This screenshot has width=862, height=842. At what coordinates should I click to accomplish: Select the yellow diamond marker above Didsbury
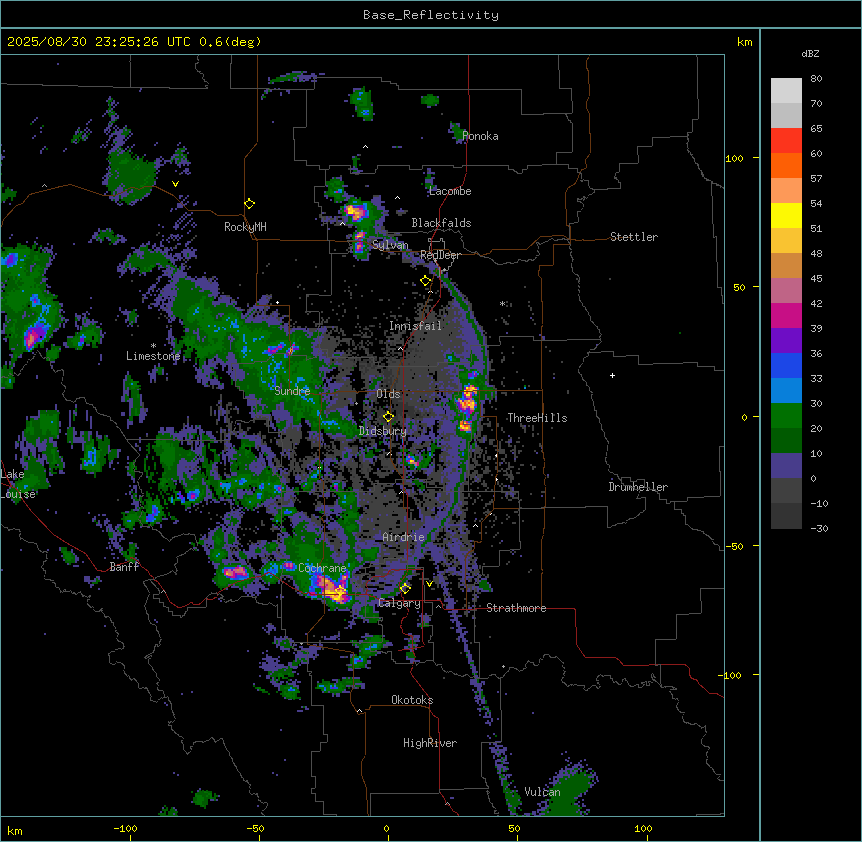coord(388,416)
